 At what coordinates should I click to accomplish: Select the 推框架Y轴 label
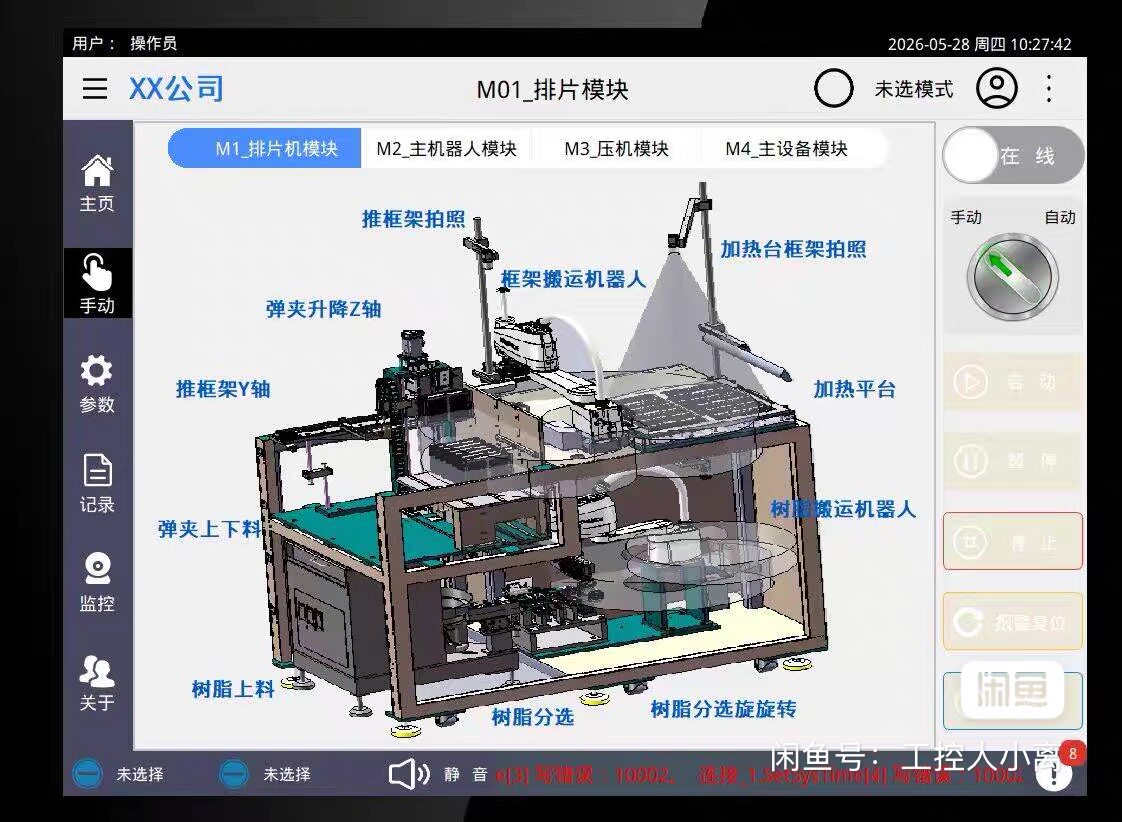223,389
